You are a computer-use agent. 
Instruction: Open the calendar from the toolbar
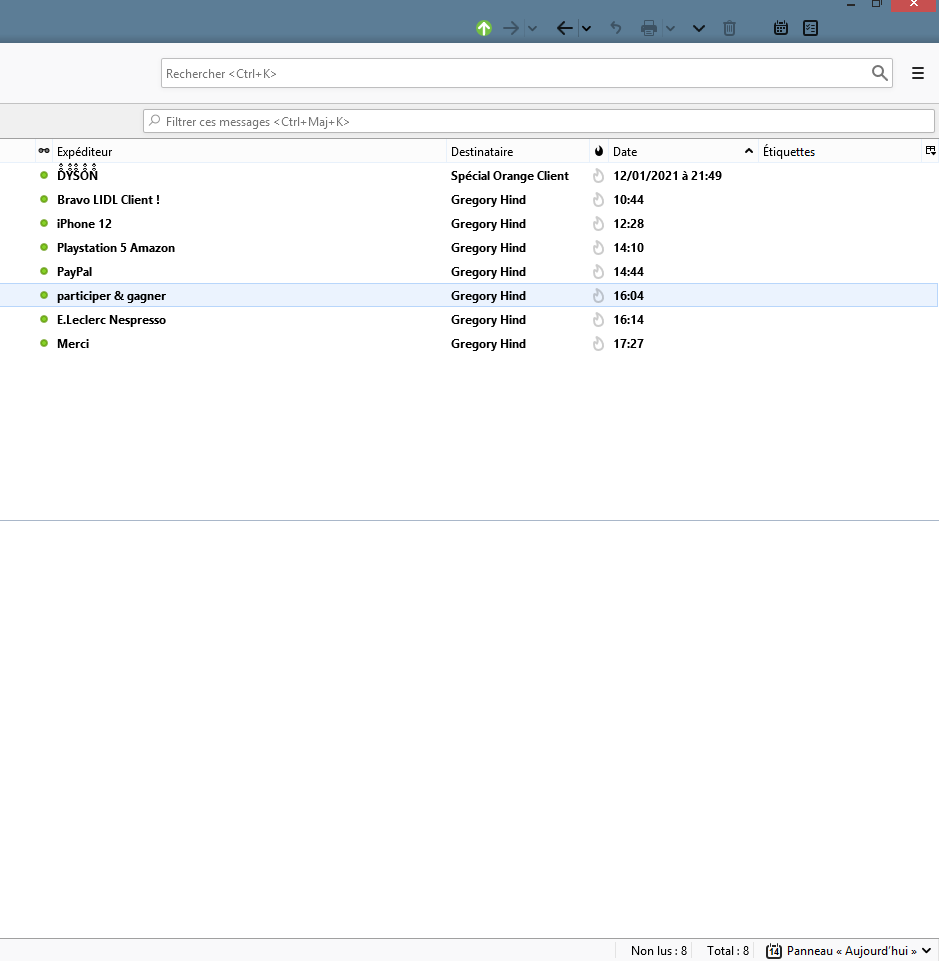[781, 28]
